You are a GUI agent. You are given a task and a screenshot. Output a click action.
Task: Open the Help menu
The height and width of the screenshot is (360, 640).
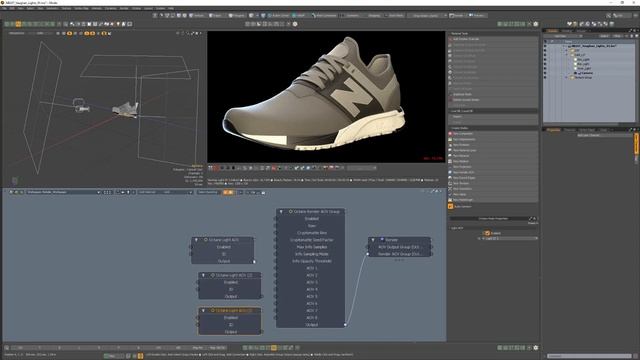[x=171, y=8]
